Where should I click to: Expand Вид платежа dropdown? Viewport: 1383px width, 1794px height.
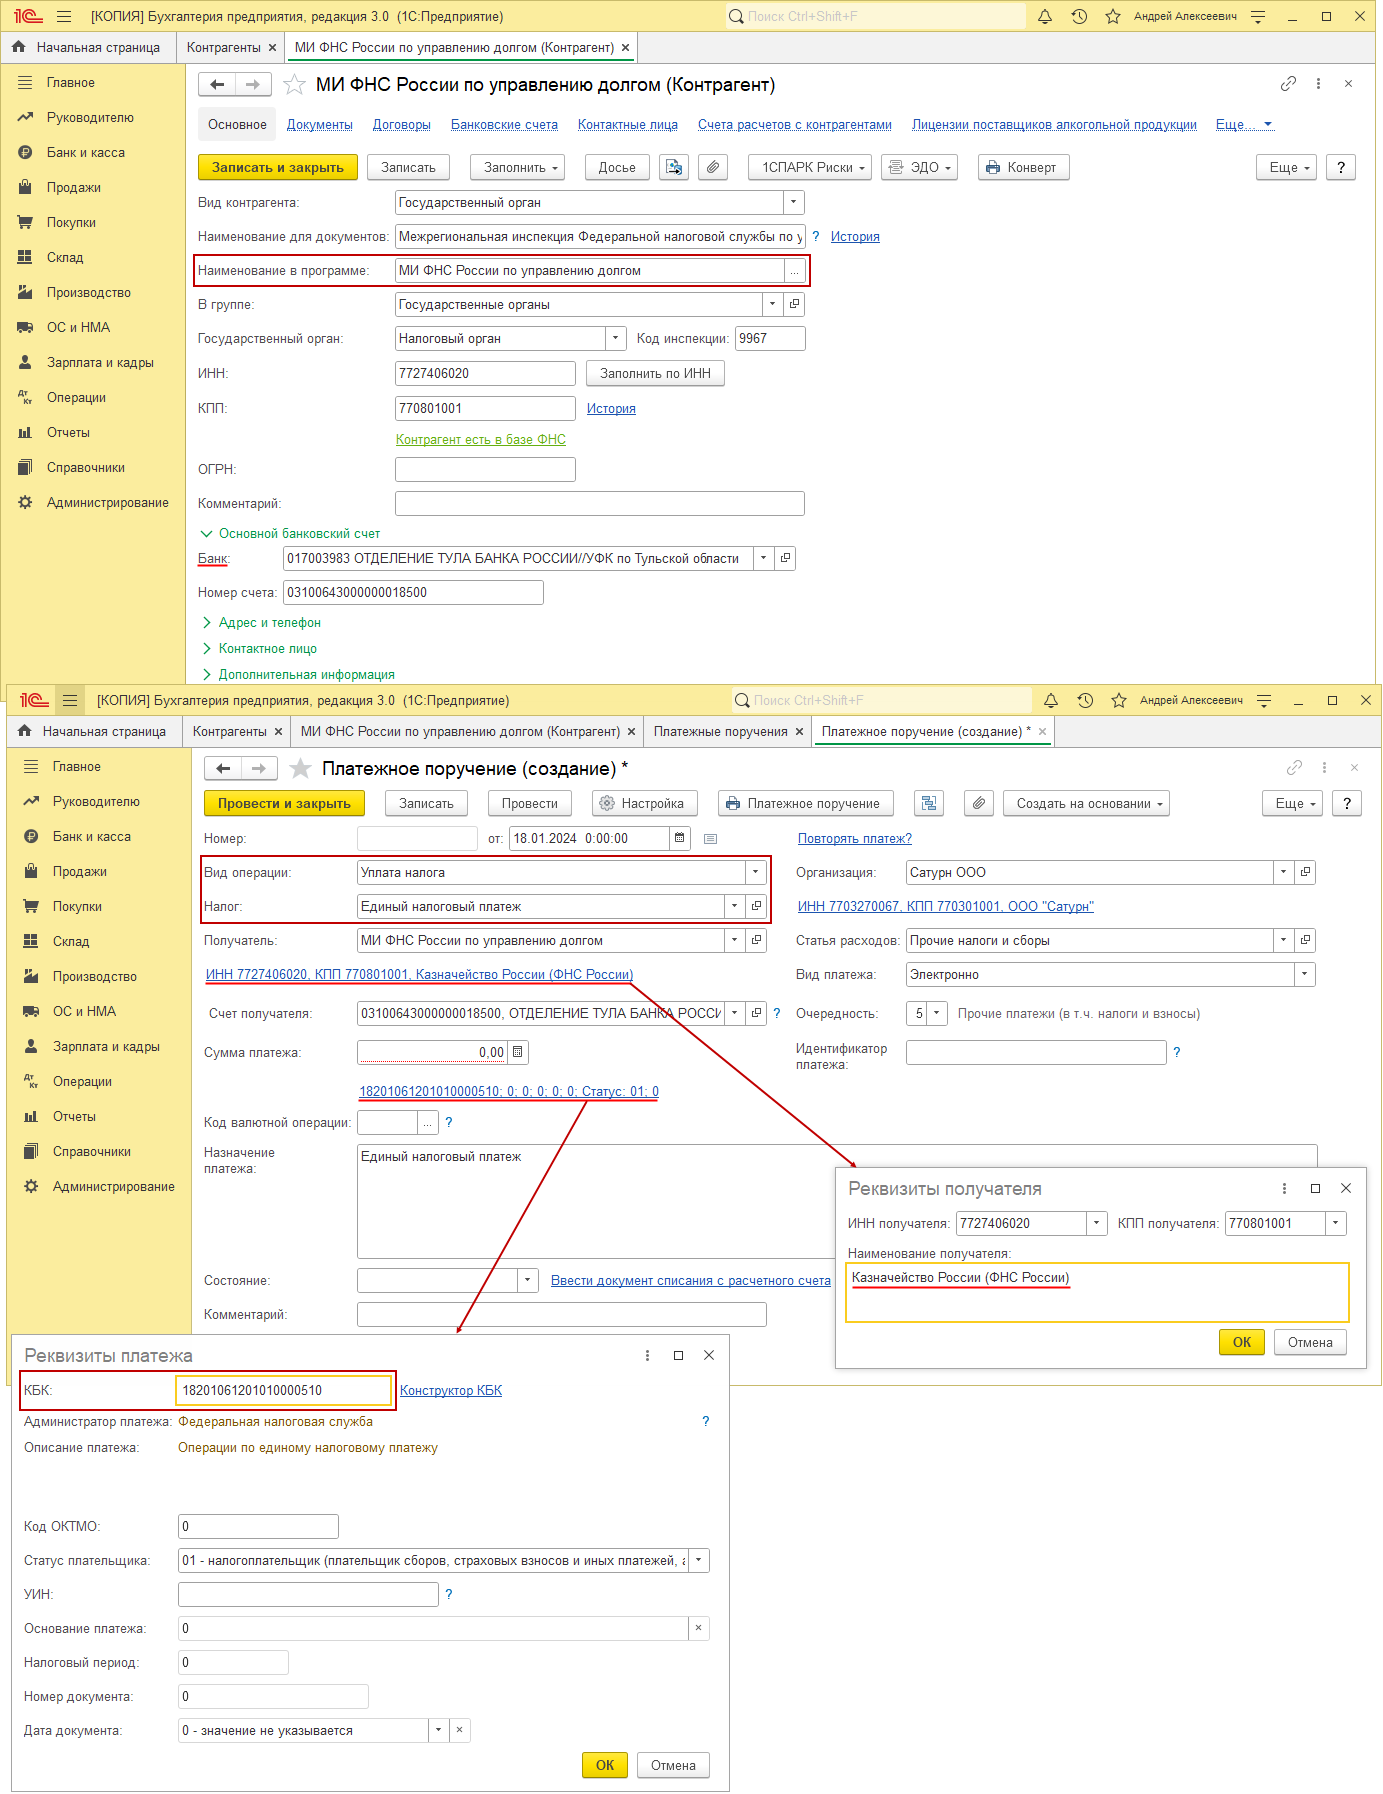pyautogui.click(x=1305, y=975)
